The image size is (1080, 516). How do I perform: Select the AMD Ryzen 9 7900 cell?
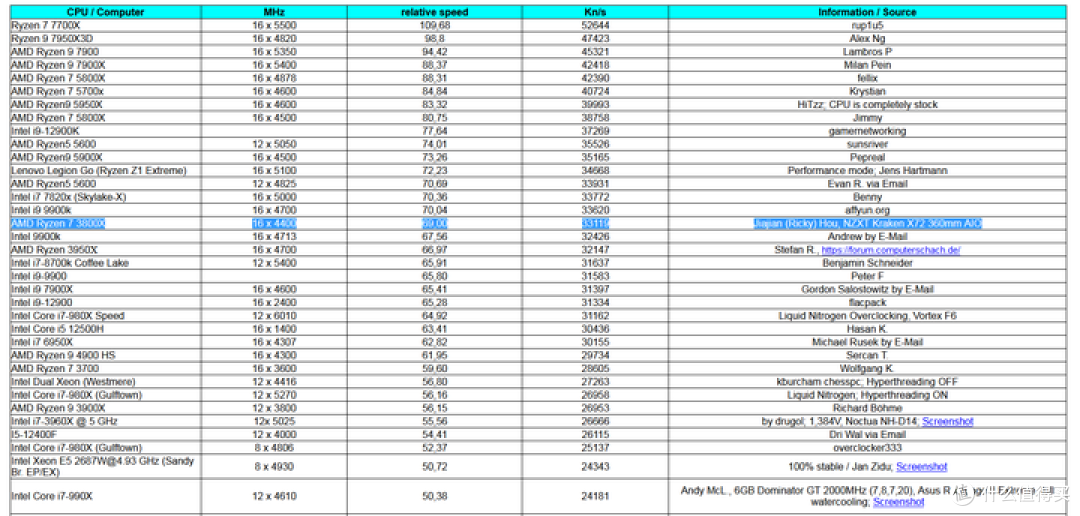[x=105, y=52]
